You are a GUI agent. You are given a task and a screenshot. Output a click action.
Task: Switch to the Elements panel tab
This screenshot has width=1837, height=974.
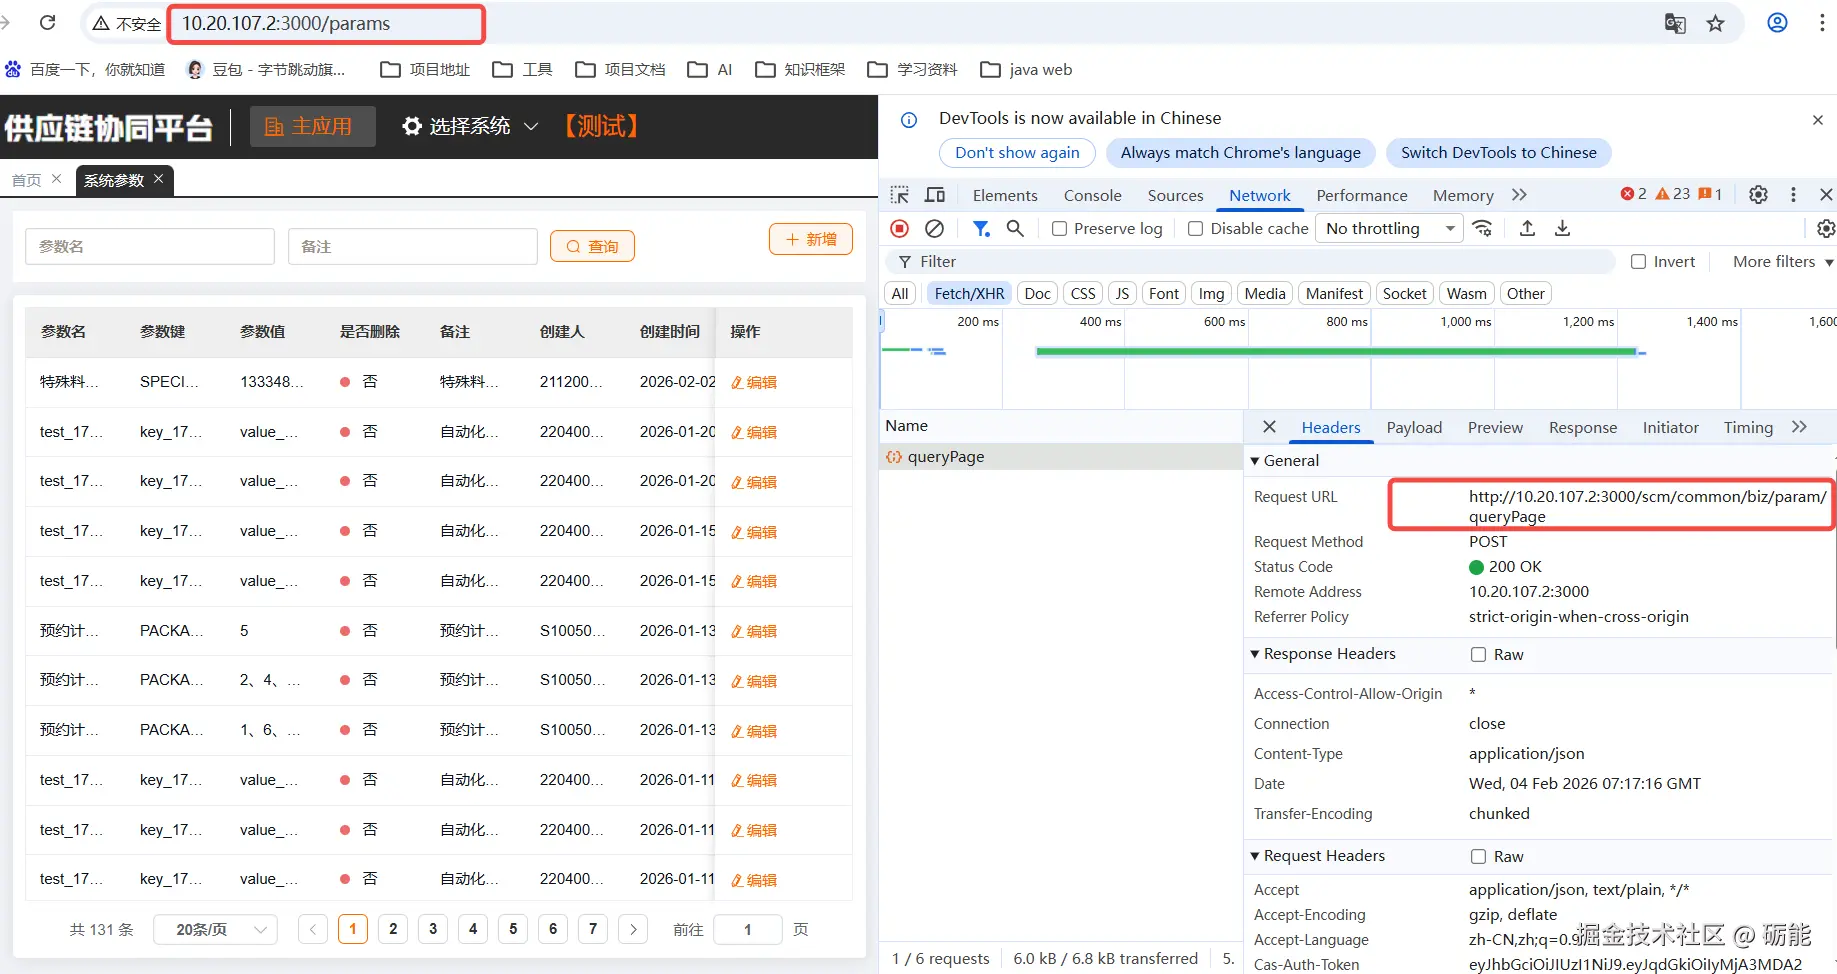[x=1005, y=196]
